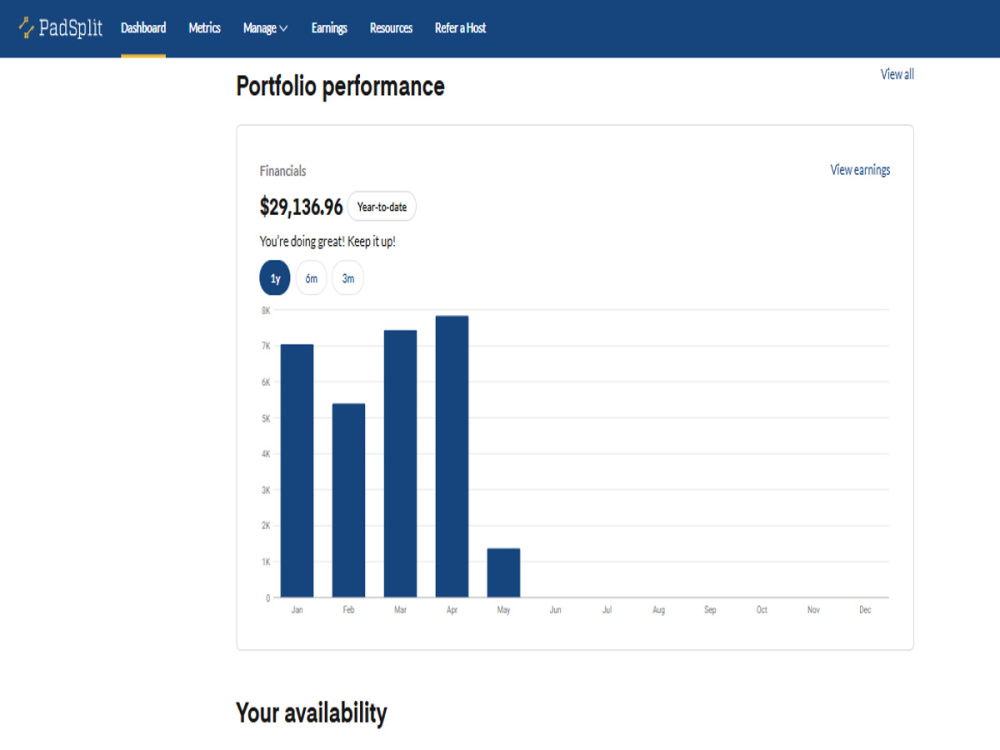1000x750 pixels.
Task: Click the Mar bar in chart
Action: tap(401, 464)
